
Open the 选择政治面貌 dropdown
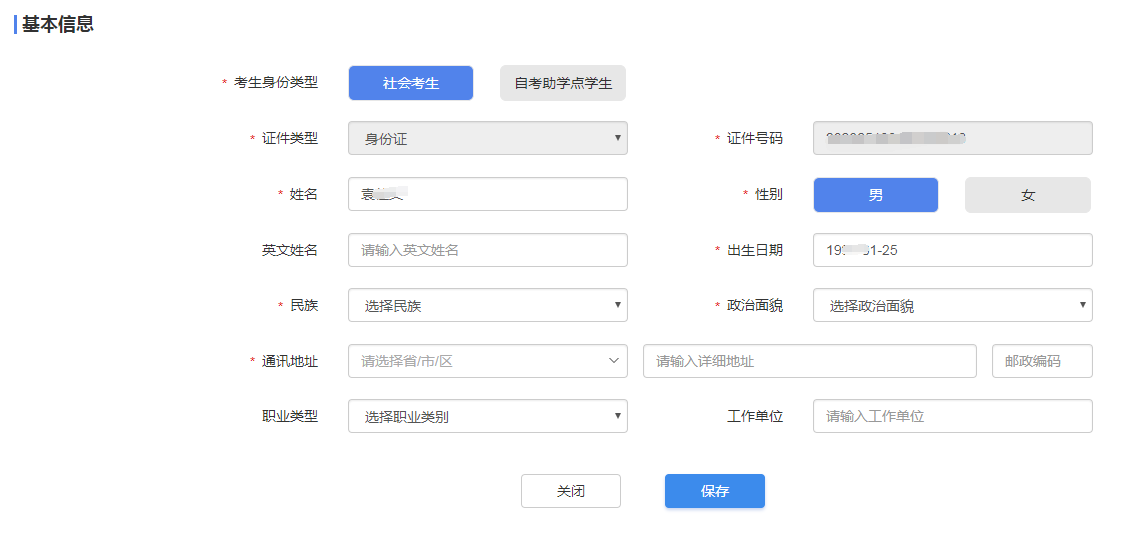pos(952,306)
